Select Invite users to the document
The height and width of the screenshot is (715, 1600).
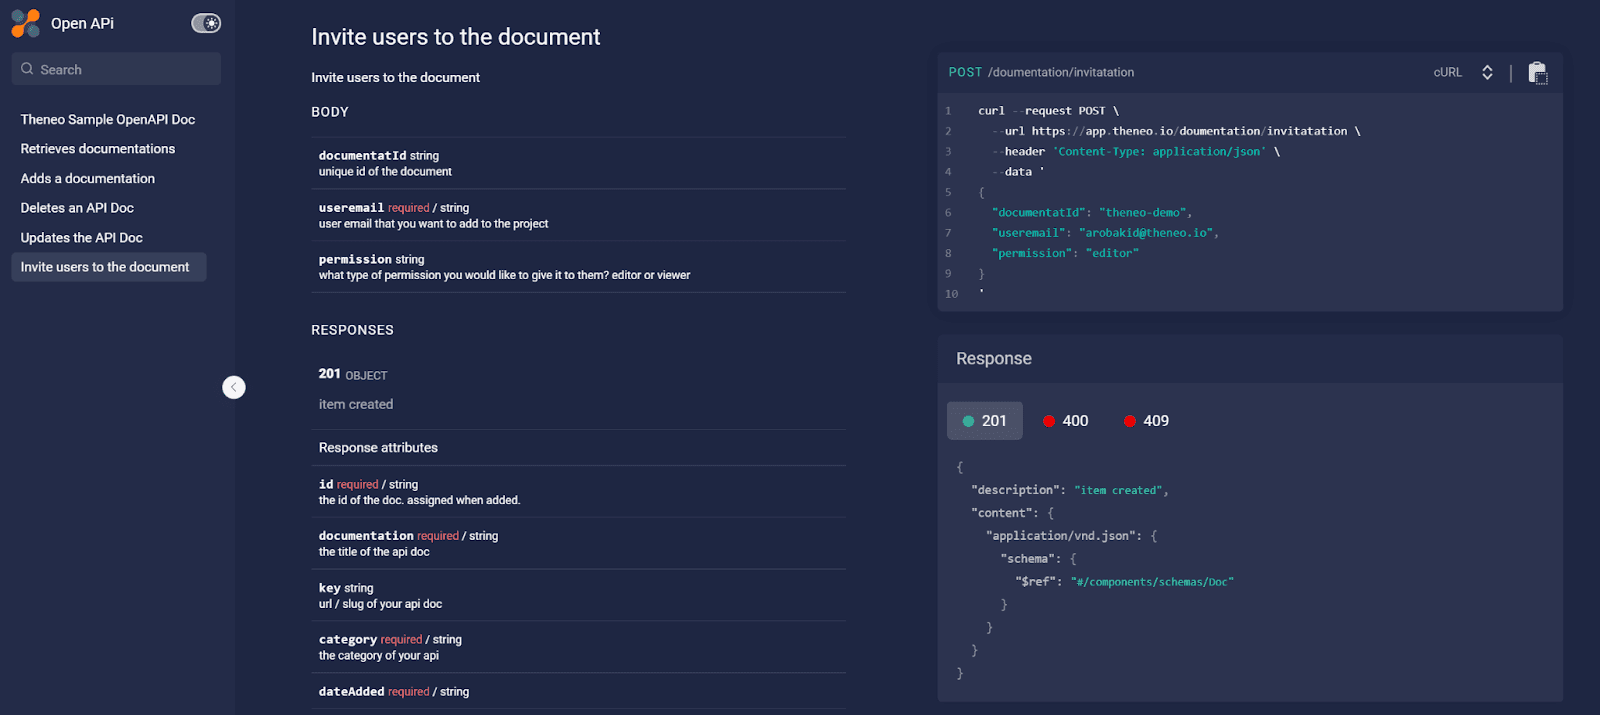pyautogui.click(x=109, y=267)
